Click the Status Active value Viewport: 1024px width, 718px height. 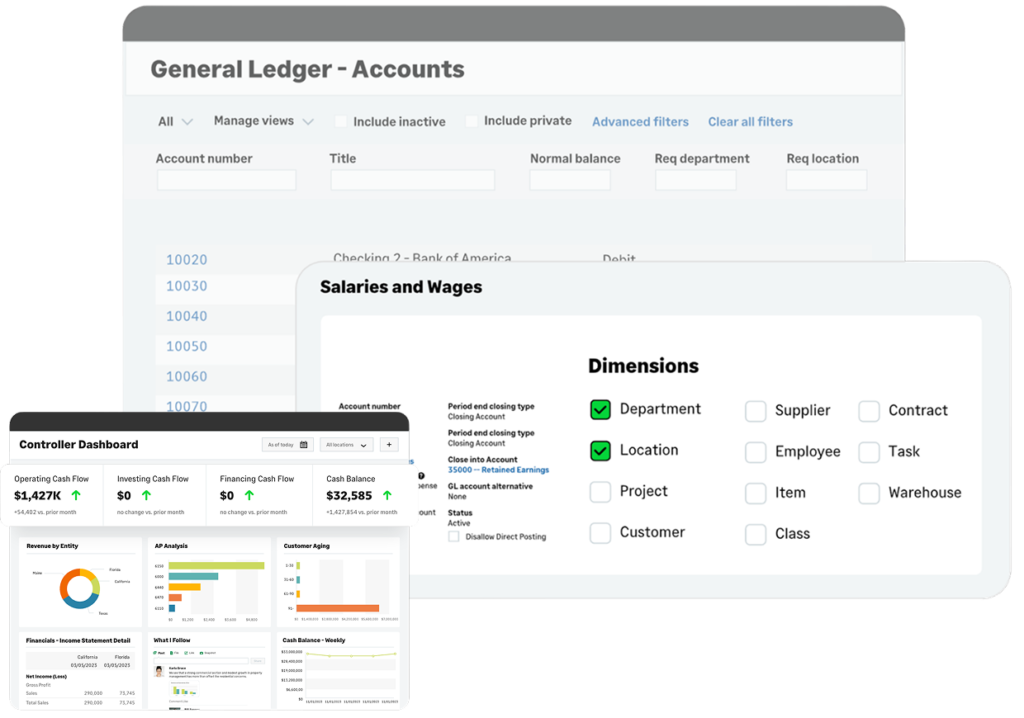458,523
